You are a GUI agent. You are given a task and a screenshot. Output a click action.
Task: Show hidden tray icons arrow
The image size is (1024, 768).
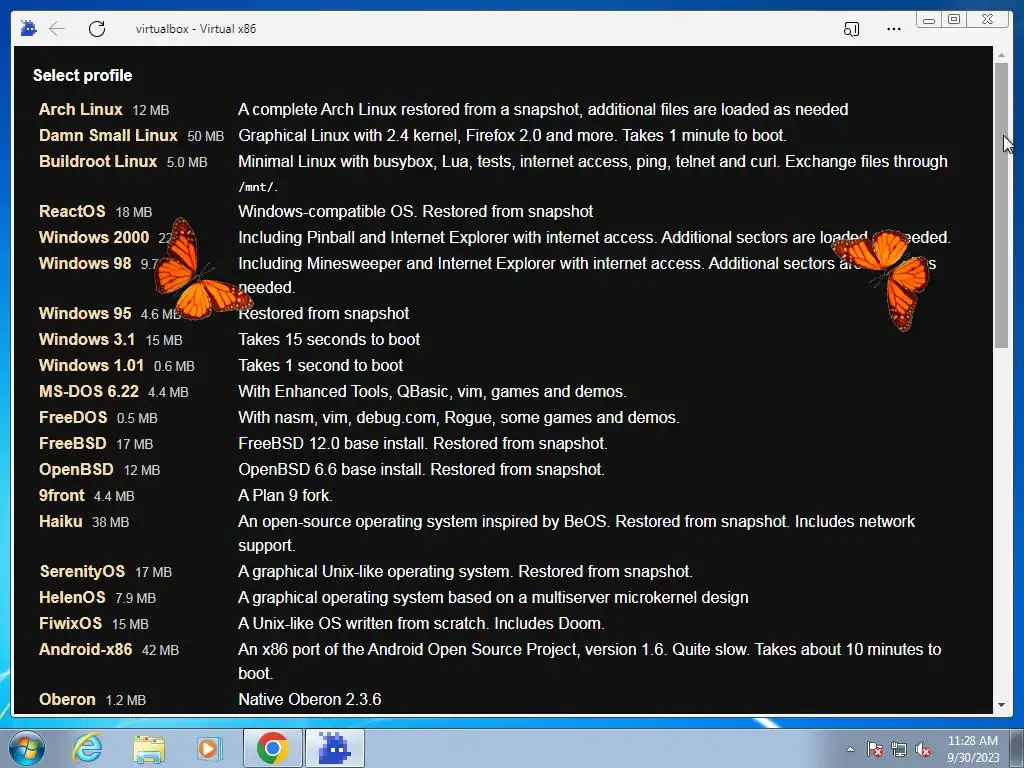pos(850,749)
